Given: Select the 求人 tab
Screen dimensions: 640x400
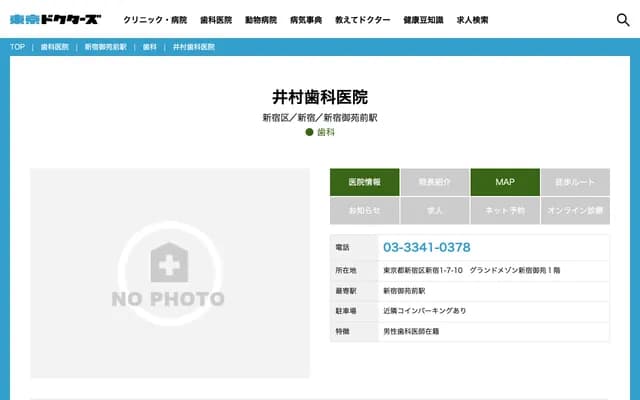Looking at the screenshot, I should click(x=435, y=211).
